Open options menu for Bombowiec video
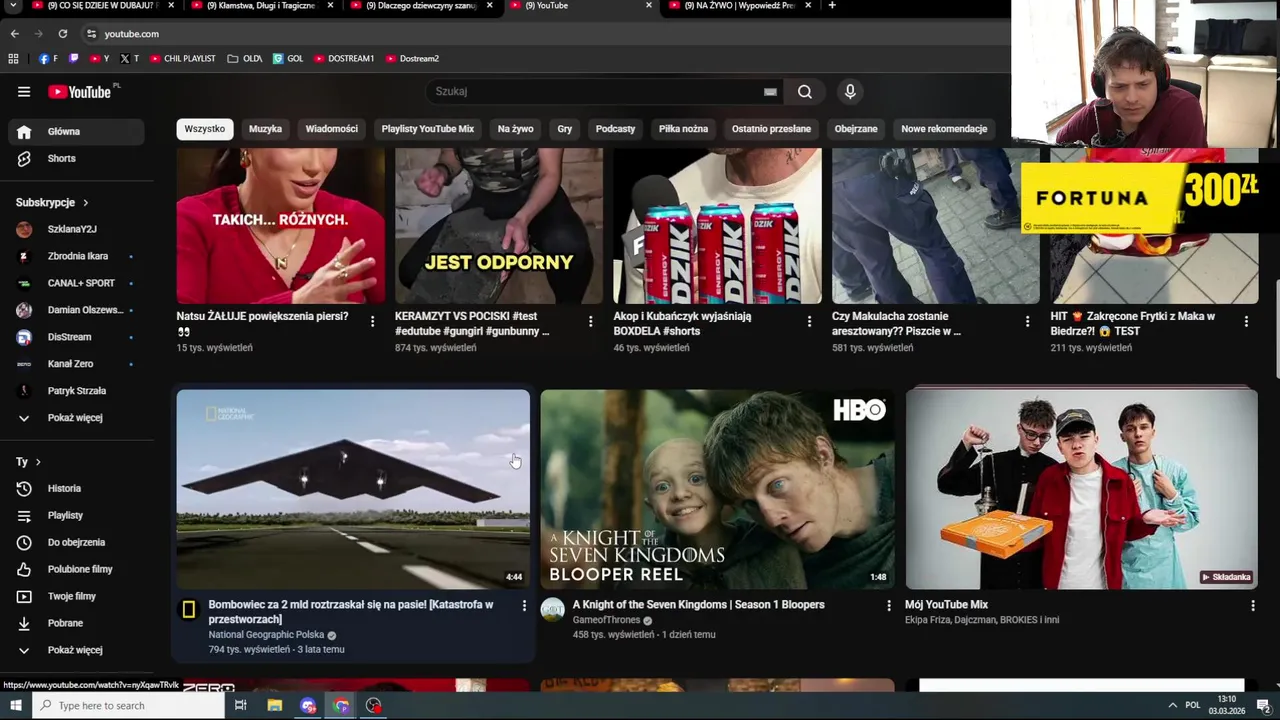This screenshot has height=720, width=1280. [524, 606]
